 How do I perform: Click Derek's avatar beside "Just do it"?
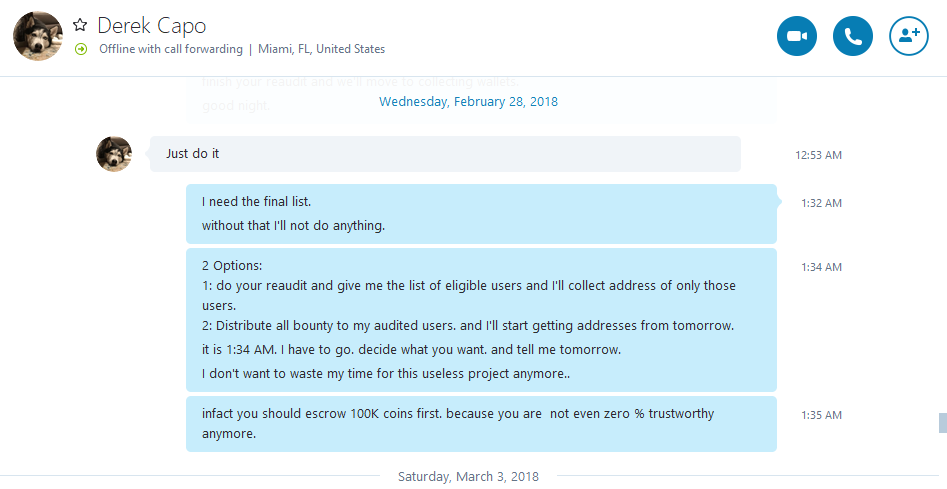pos(114,154)
